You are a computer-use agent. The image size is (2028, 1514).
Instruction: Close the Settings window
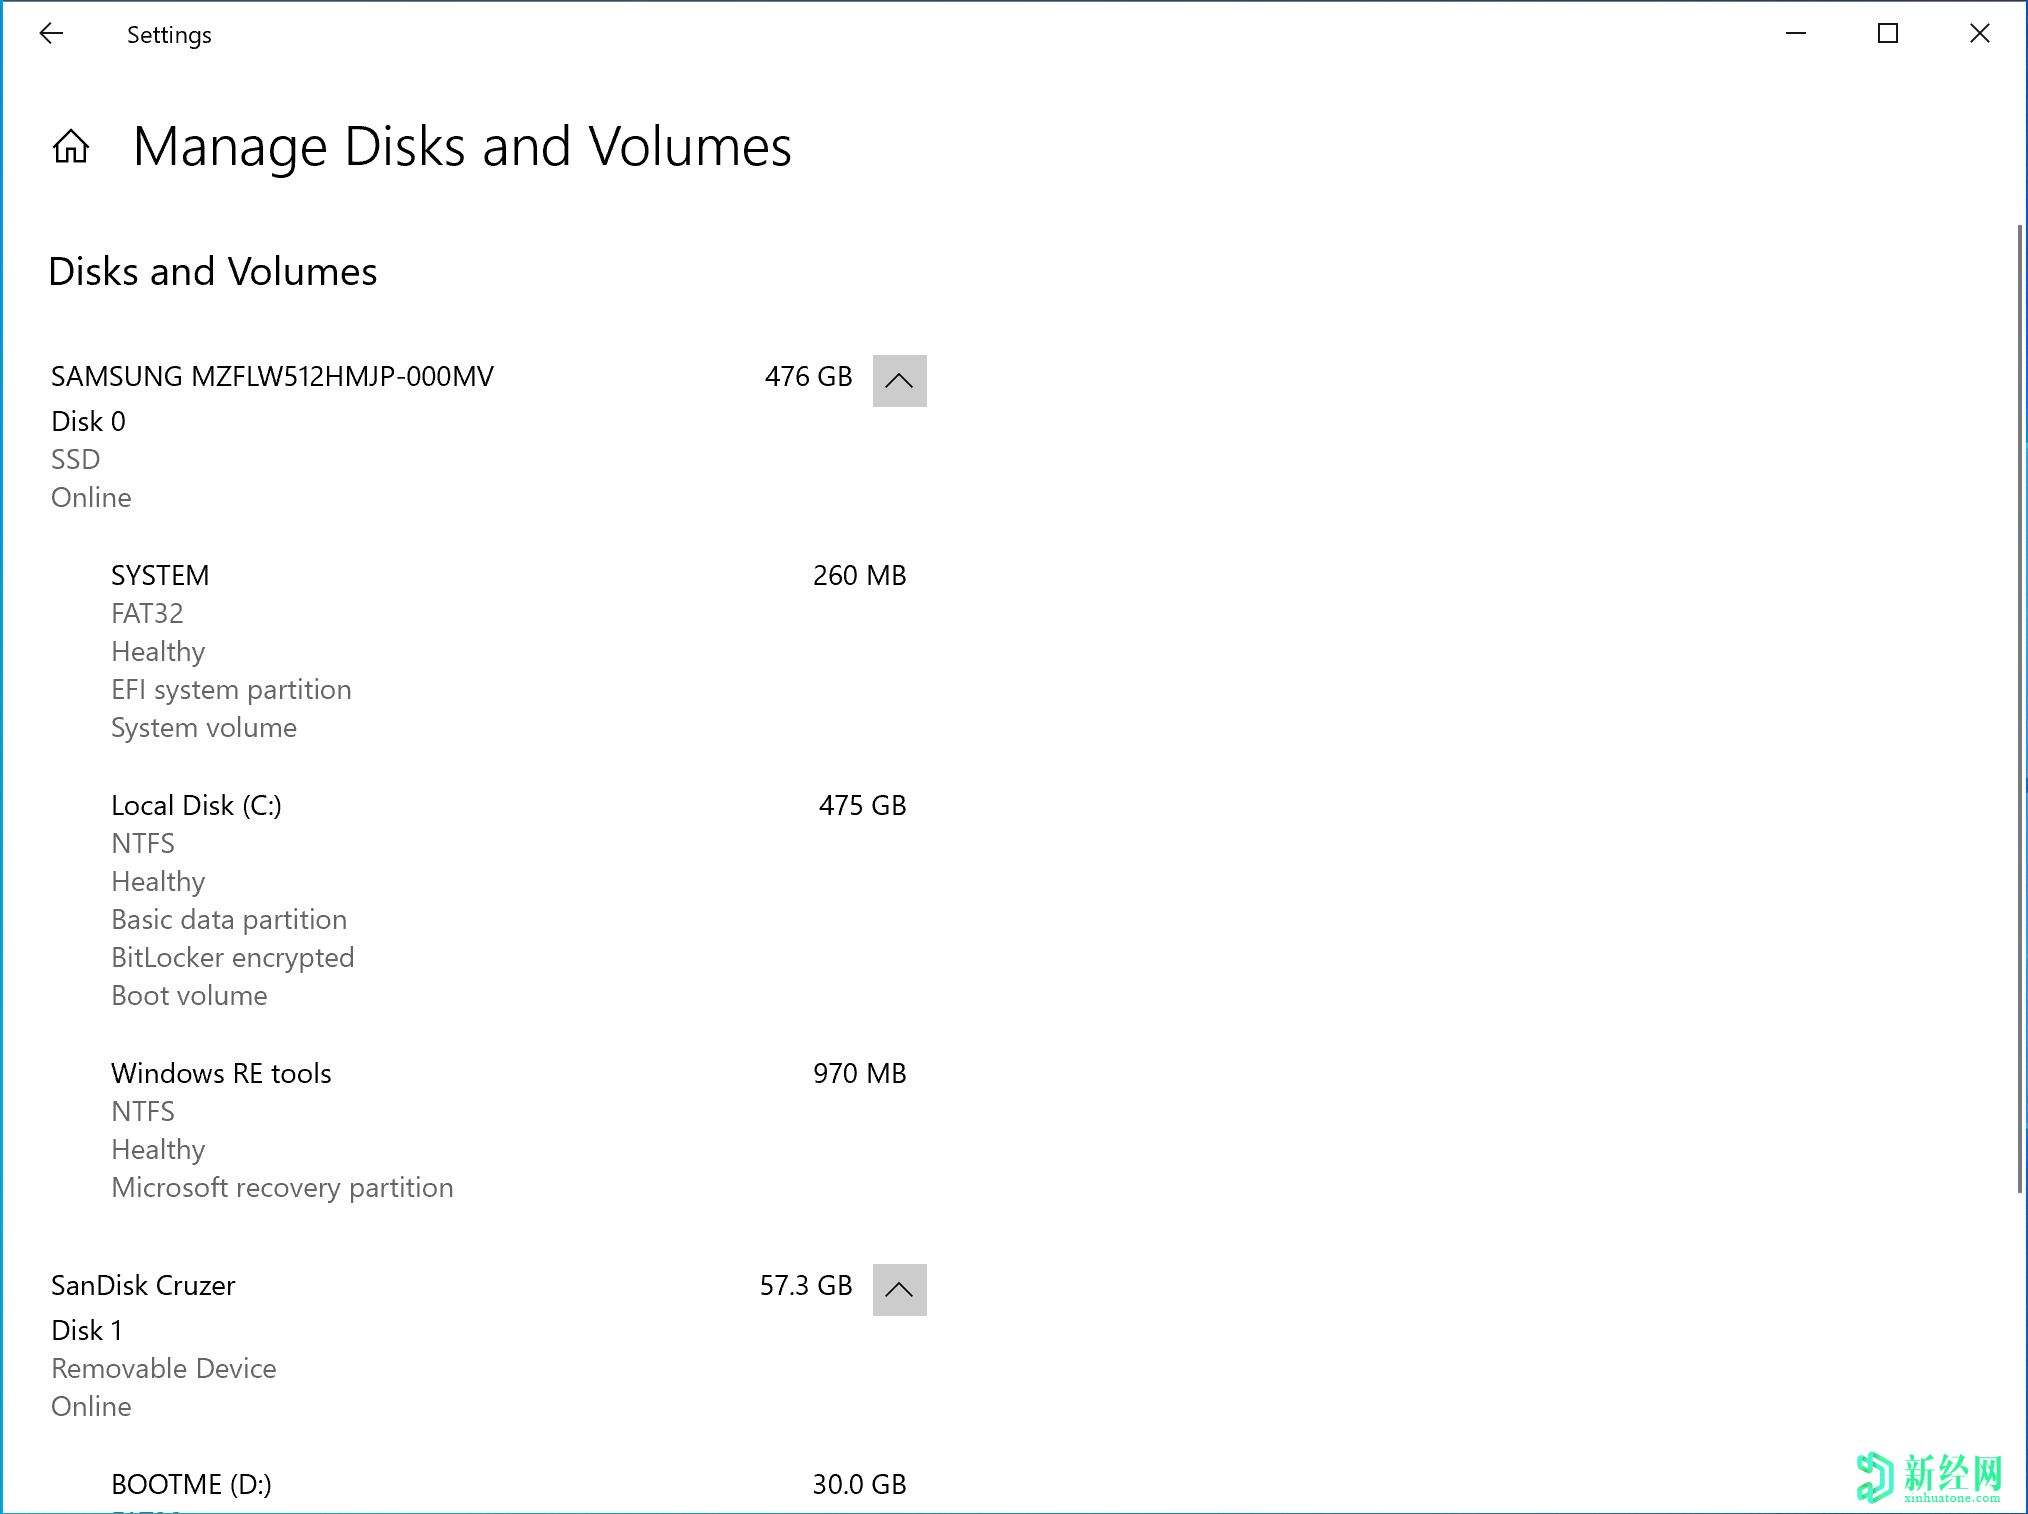pyautogui.click(x=1979, y=34)
